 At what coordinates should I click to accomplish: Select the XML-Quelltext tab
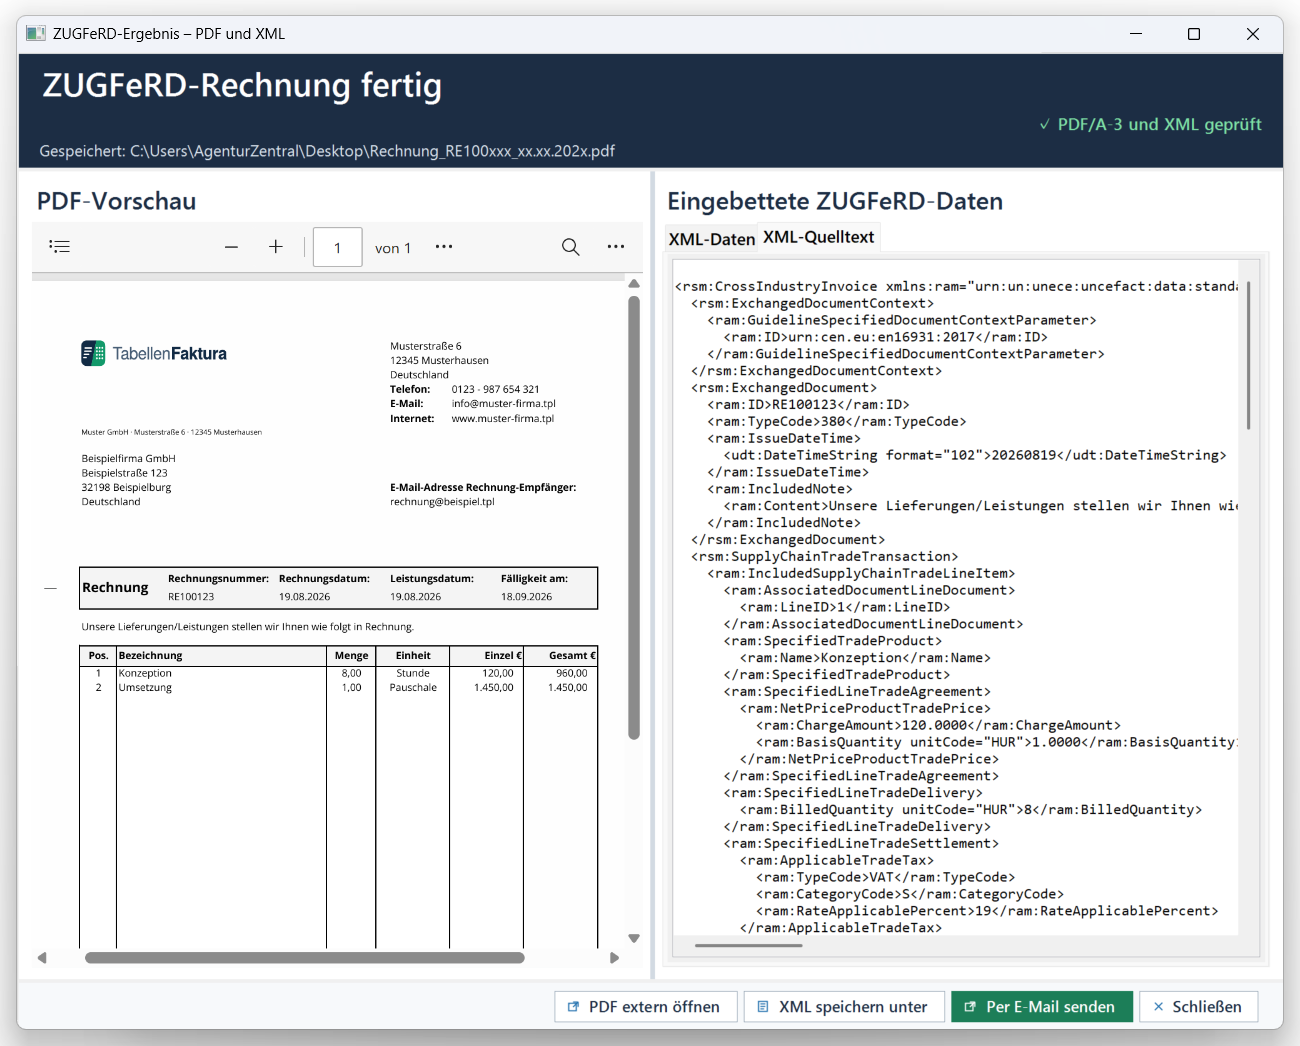pyautogui.click(x=818, y=237)
